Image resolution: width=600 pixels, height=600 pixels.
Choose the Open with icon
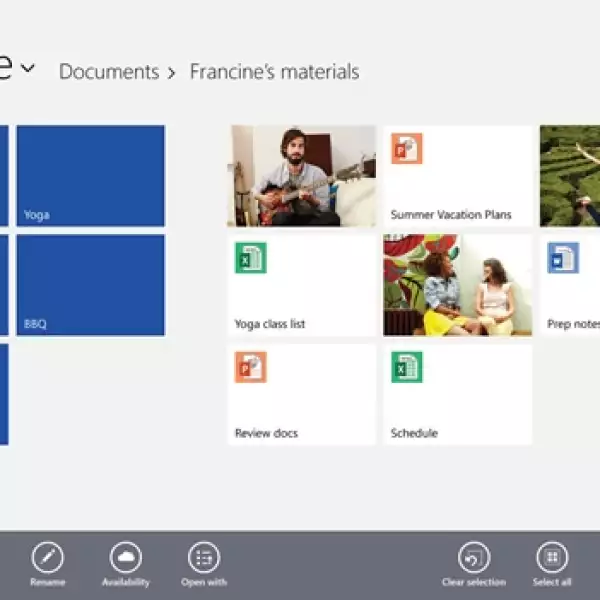tap(204, 557)
